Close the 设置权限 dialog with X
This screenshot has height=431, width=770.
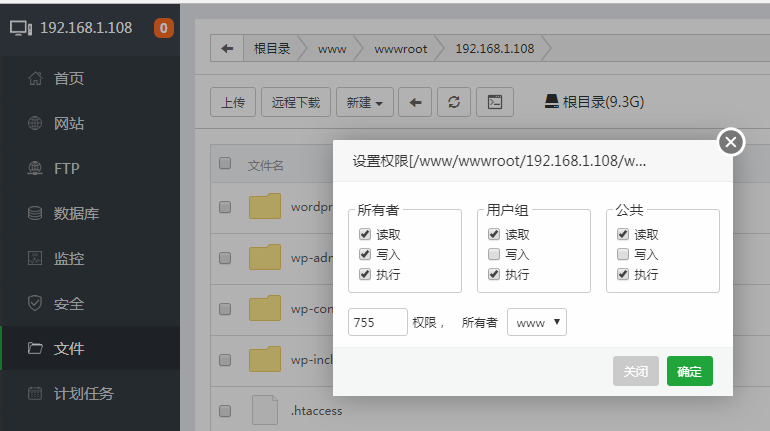point(731,142)
